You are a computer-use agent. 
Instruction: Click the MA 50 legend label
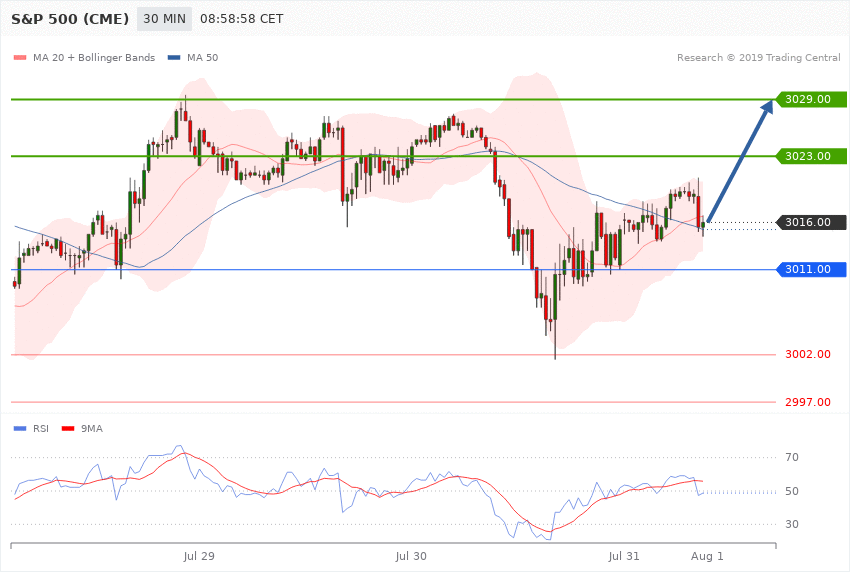coord(202,57)
